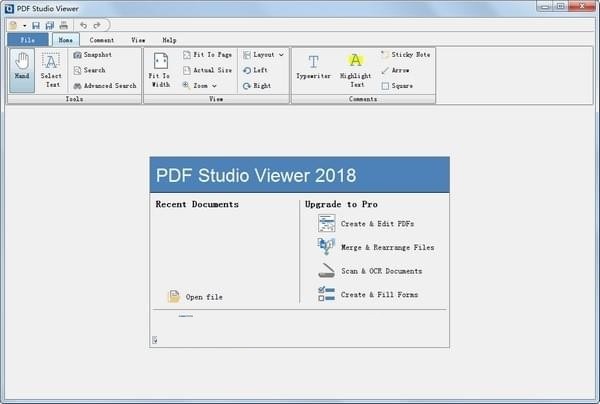Screen dimensions: 600x404
Task: Click Create & Fill Forms link
Action: tap(368, 295)
